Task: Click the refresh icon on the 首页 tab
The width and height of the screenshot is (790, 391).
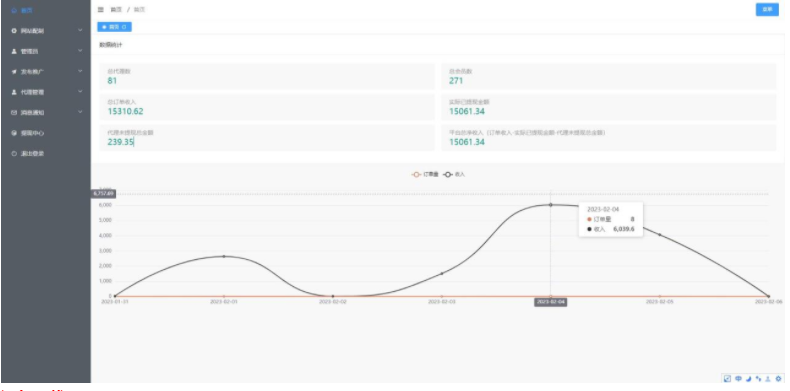Action: (x=124, y=27)
